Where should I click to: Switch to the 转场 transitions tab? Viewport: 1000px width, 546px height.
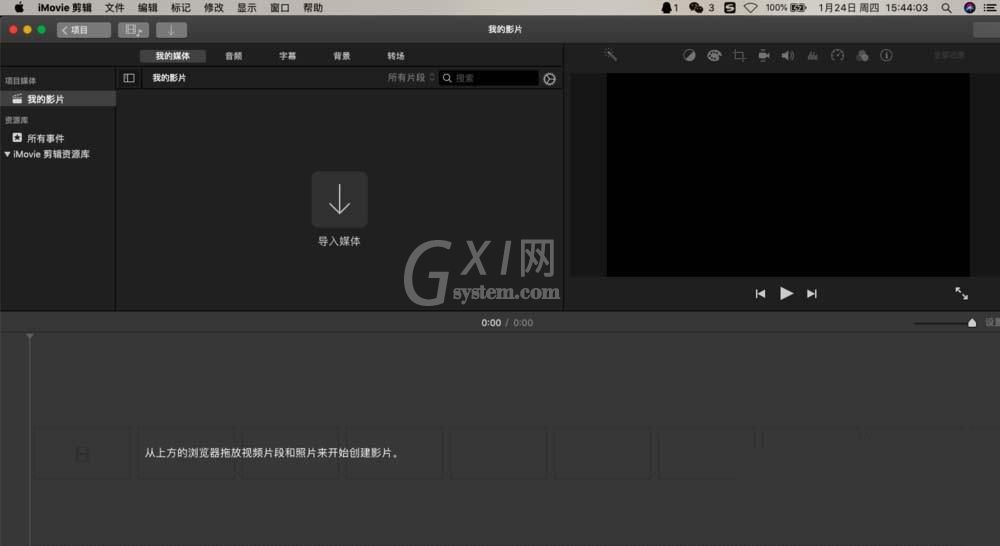point(396,56)
